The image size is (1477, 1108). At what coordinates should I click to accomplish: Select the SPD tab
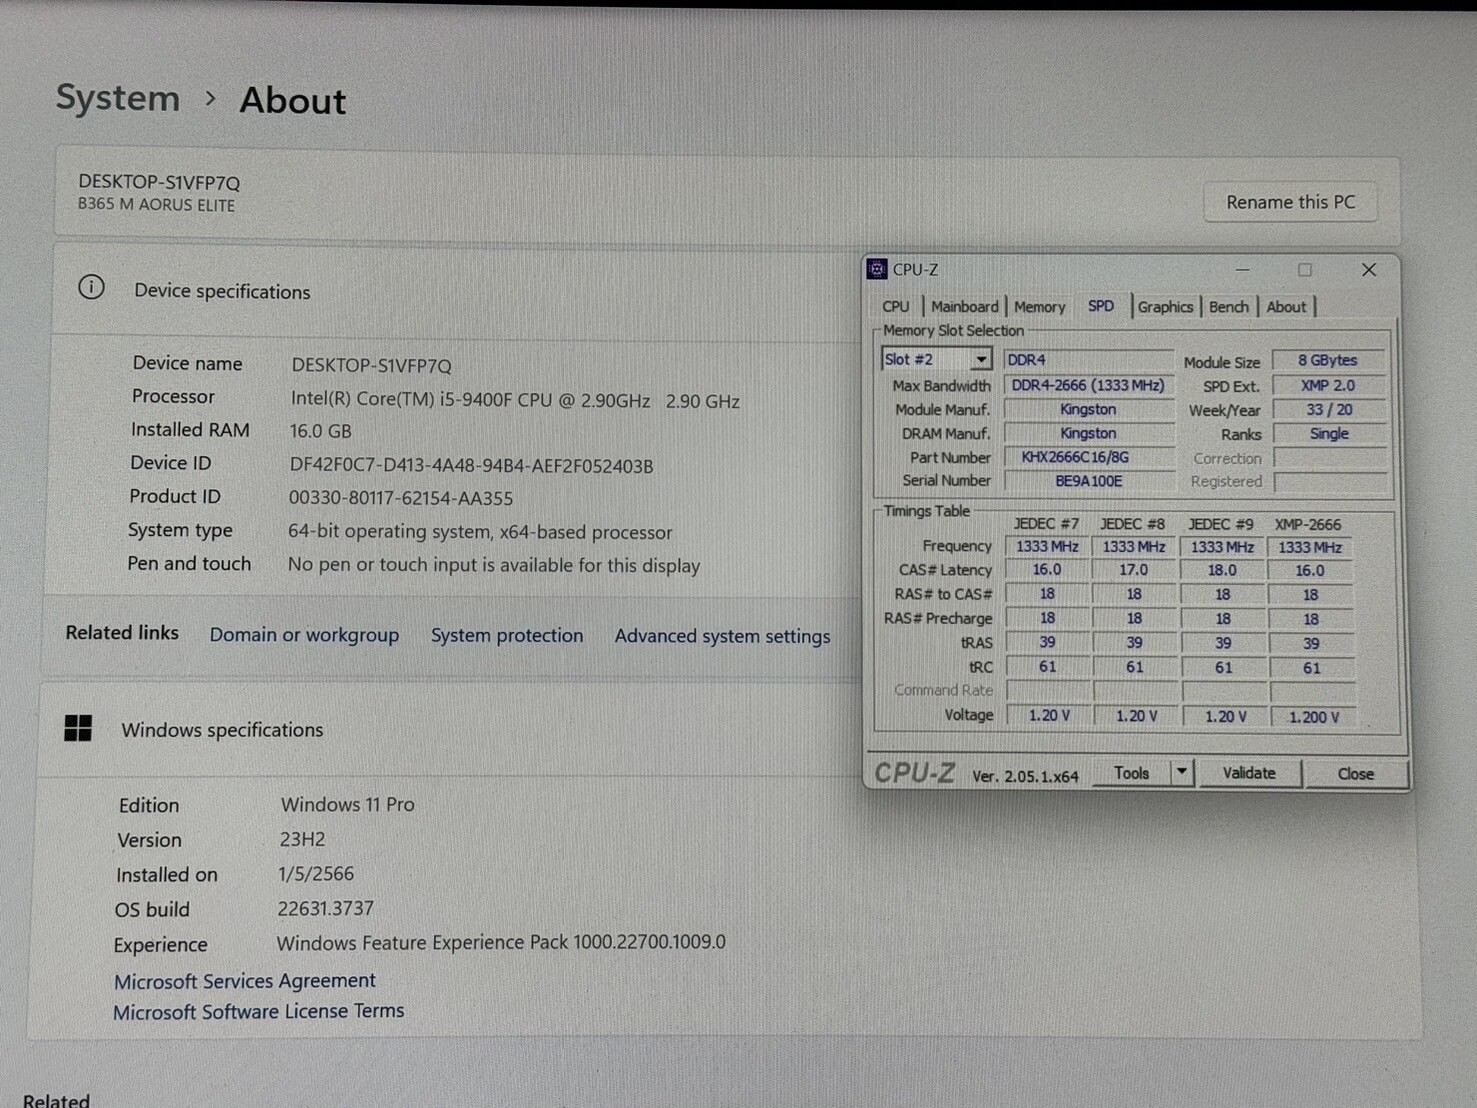point(1101,306)
